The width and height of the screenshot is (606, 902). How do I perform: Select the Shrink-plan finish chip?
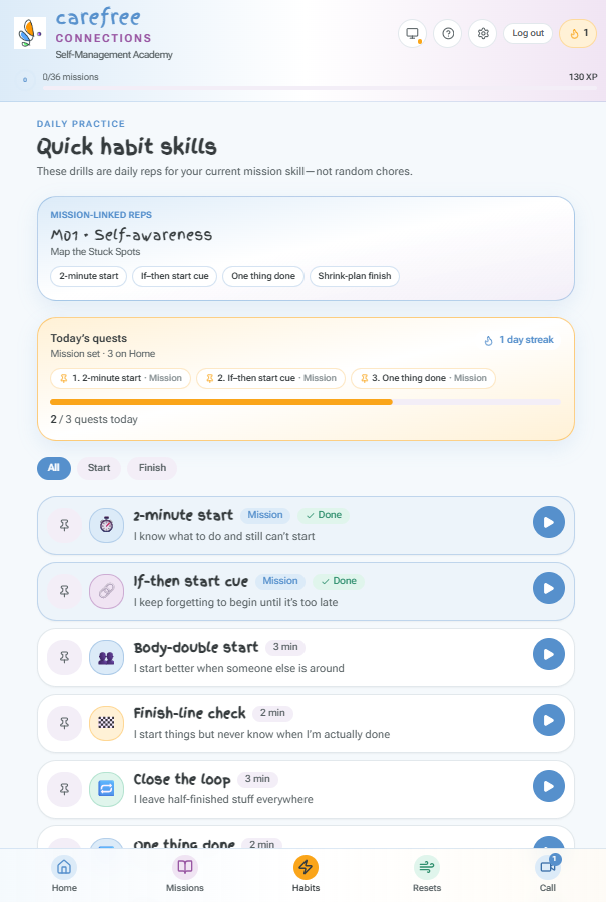[355, 276]
